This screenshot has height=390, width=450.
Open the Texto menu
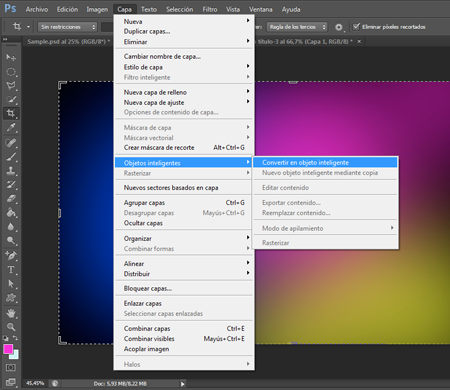coord(149,9)
